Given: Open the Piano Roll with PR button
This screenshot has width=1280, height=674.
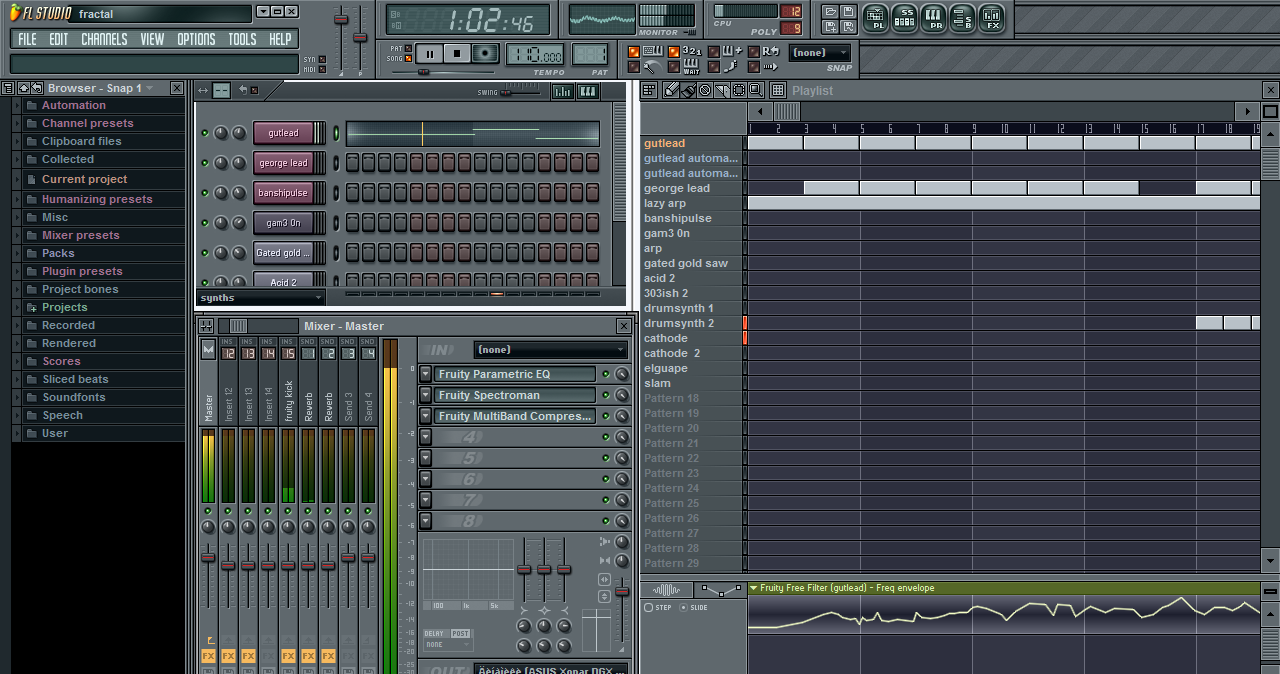Looking at the screenshot, I should 934,16.
